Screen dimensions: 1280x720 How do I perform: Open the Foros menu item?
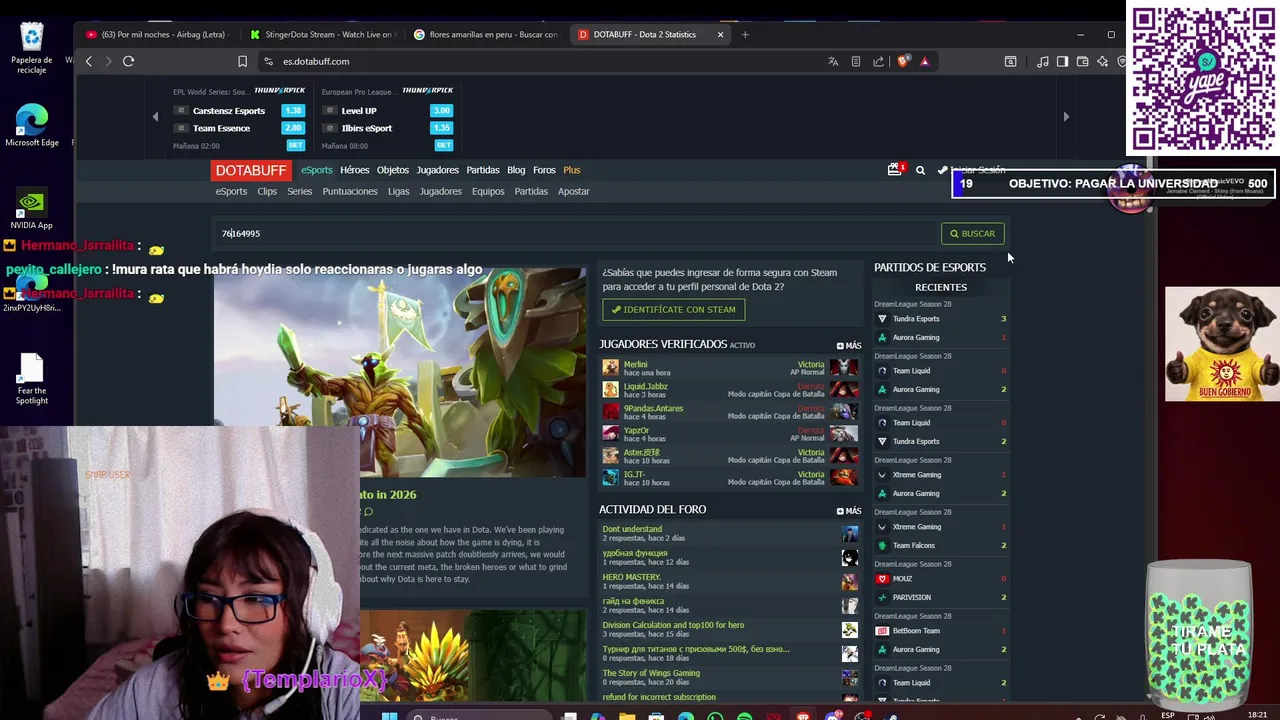(544, 170)
